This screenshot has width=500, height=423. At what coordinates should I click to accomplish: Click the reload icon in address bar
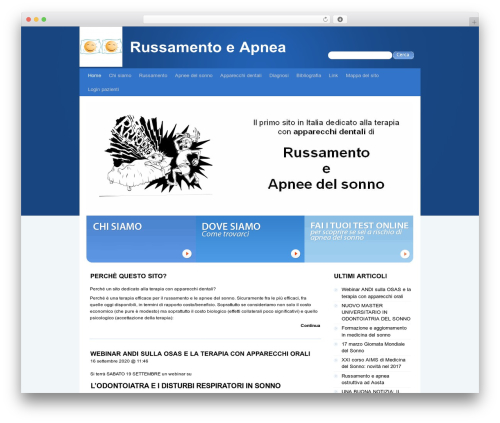tap(325, 20)
